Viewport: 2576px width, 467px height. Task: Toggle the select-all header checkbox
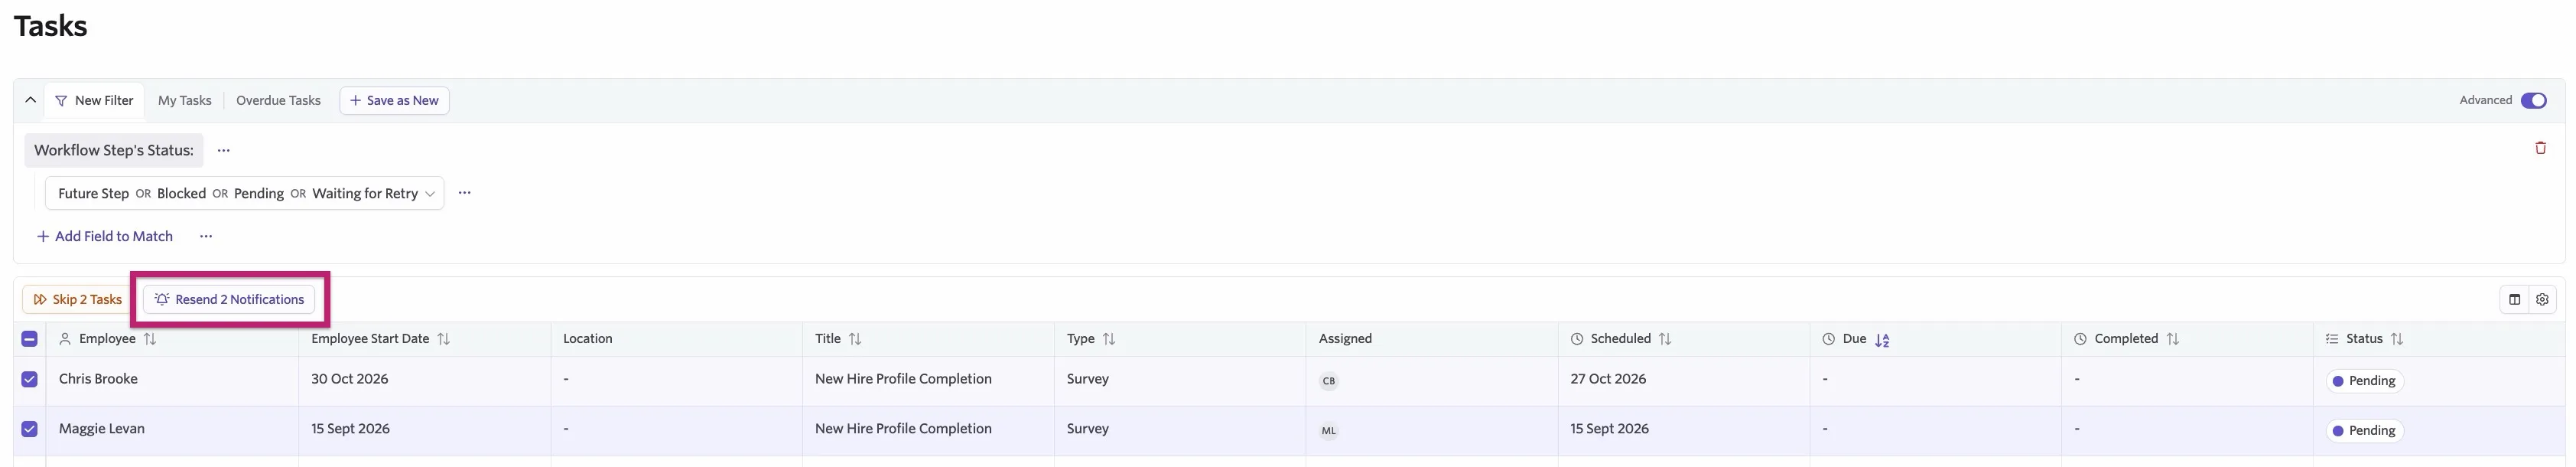pos(29,339)
